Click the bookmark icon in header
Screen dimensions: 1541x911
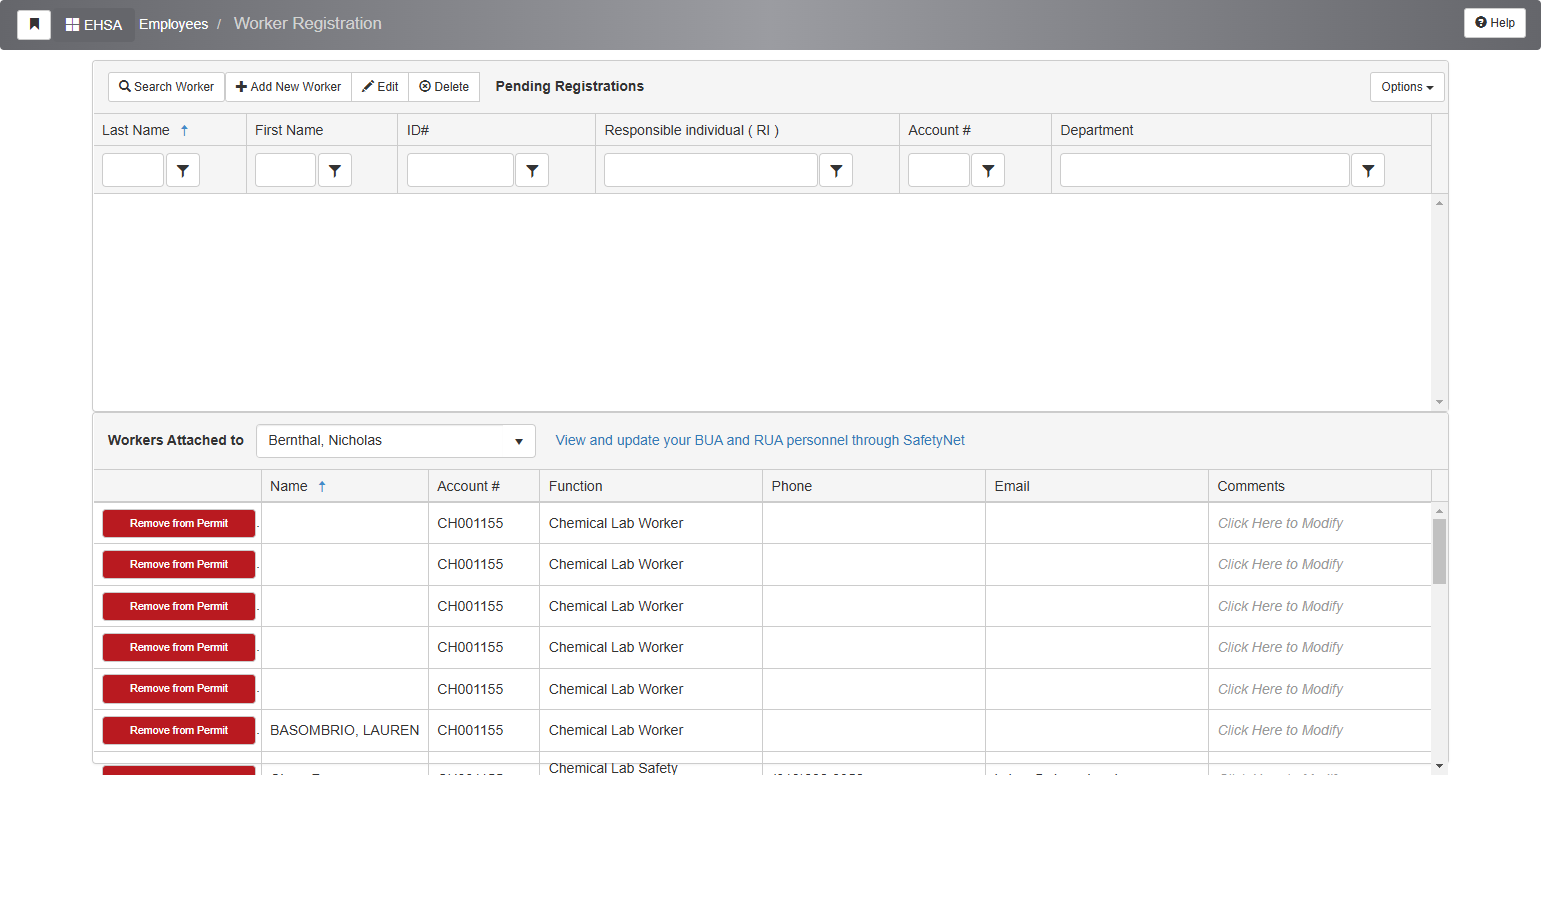coord(34,24)
